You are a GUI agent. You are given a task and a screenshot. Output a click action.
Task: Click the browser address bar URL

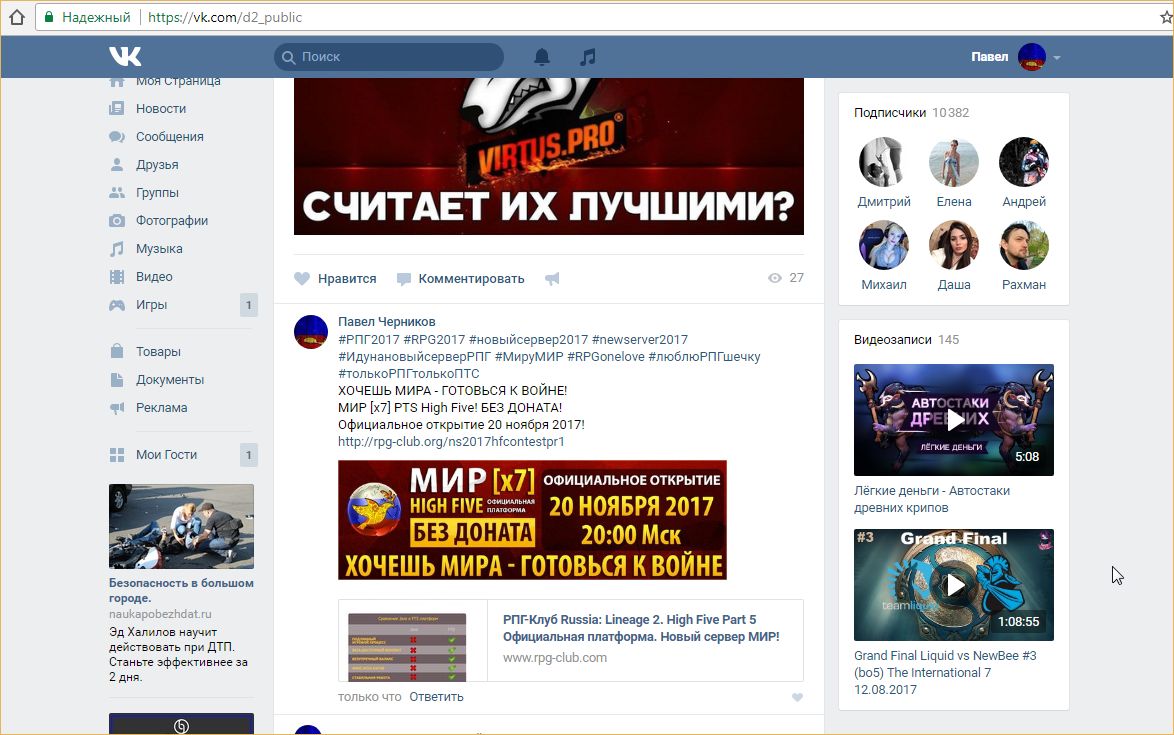click(225, 17)
